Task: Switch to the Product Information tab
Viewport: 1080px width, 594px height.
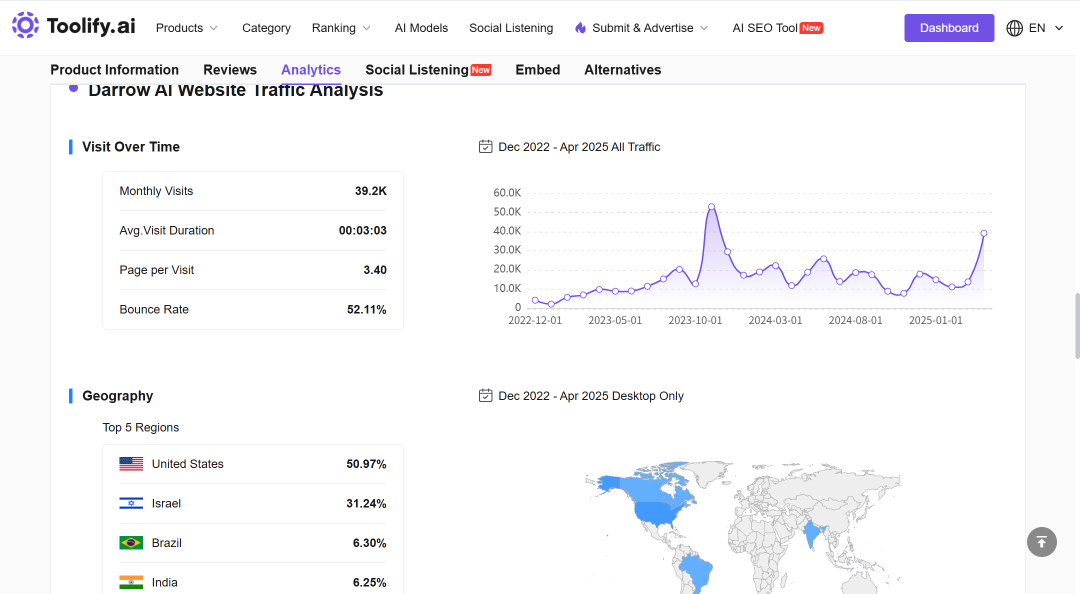Action: tap(114, 70)
